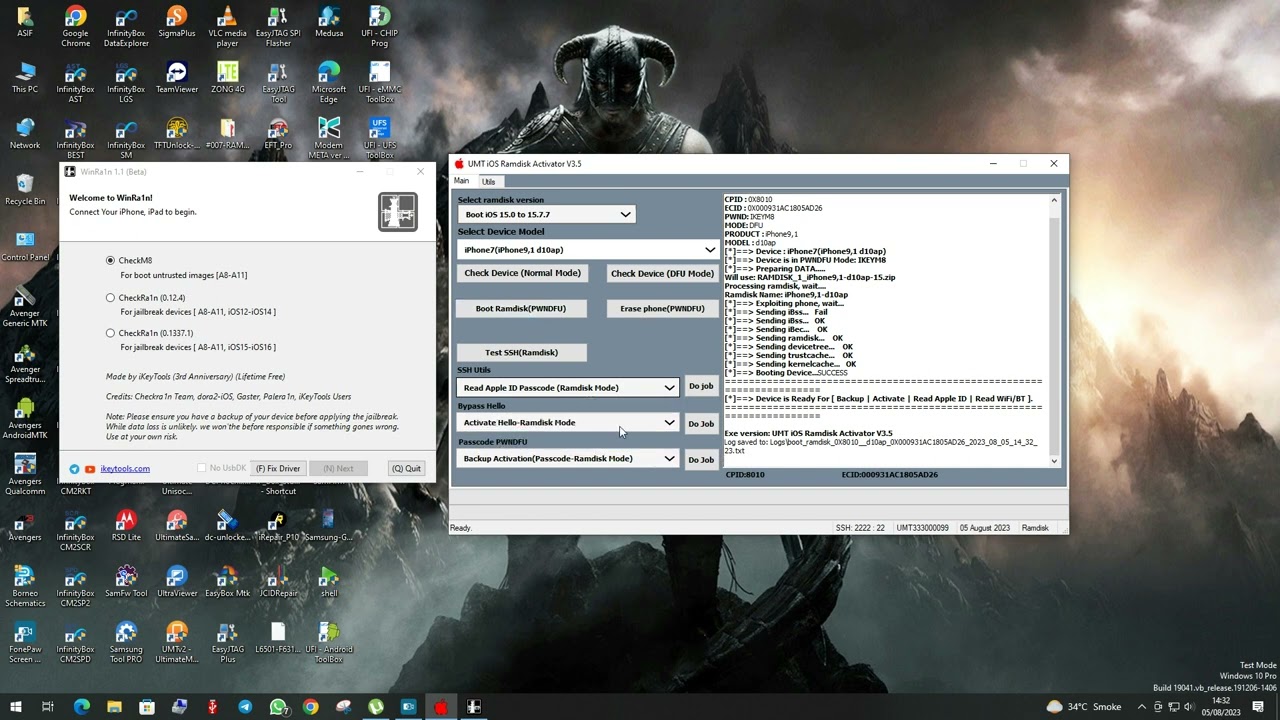Launch TeamViewer desktop shortcut

[176, 78]
